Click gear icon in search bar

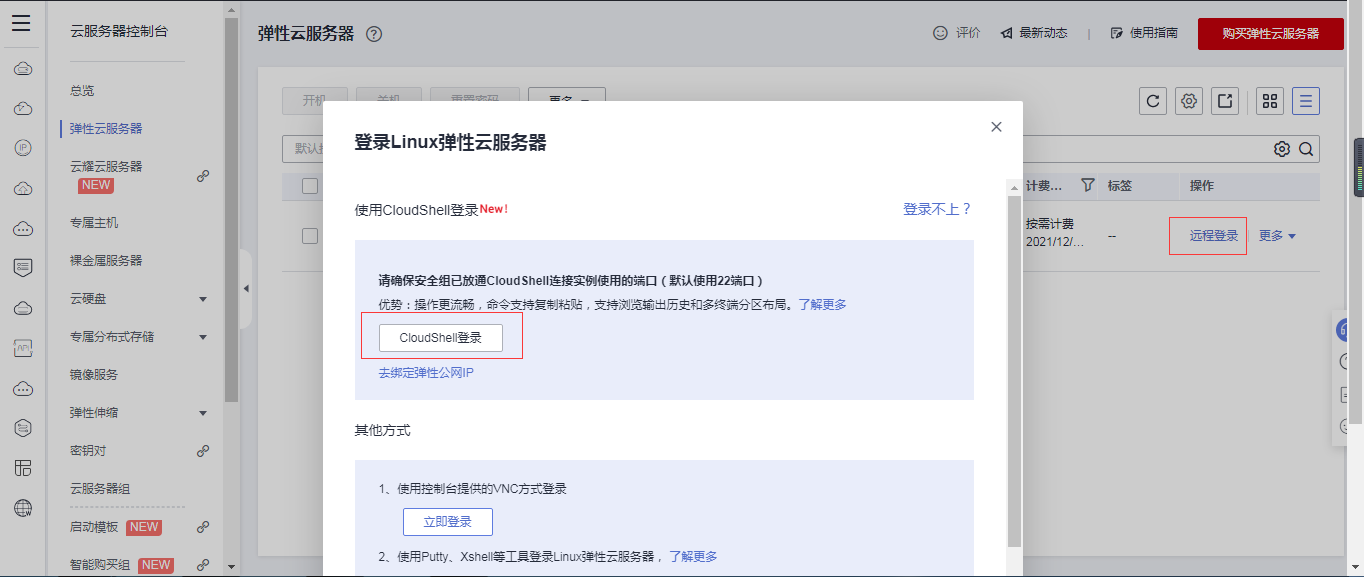click(1282, 149)
